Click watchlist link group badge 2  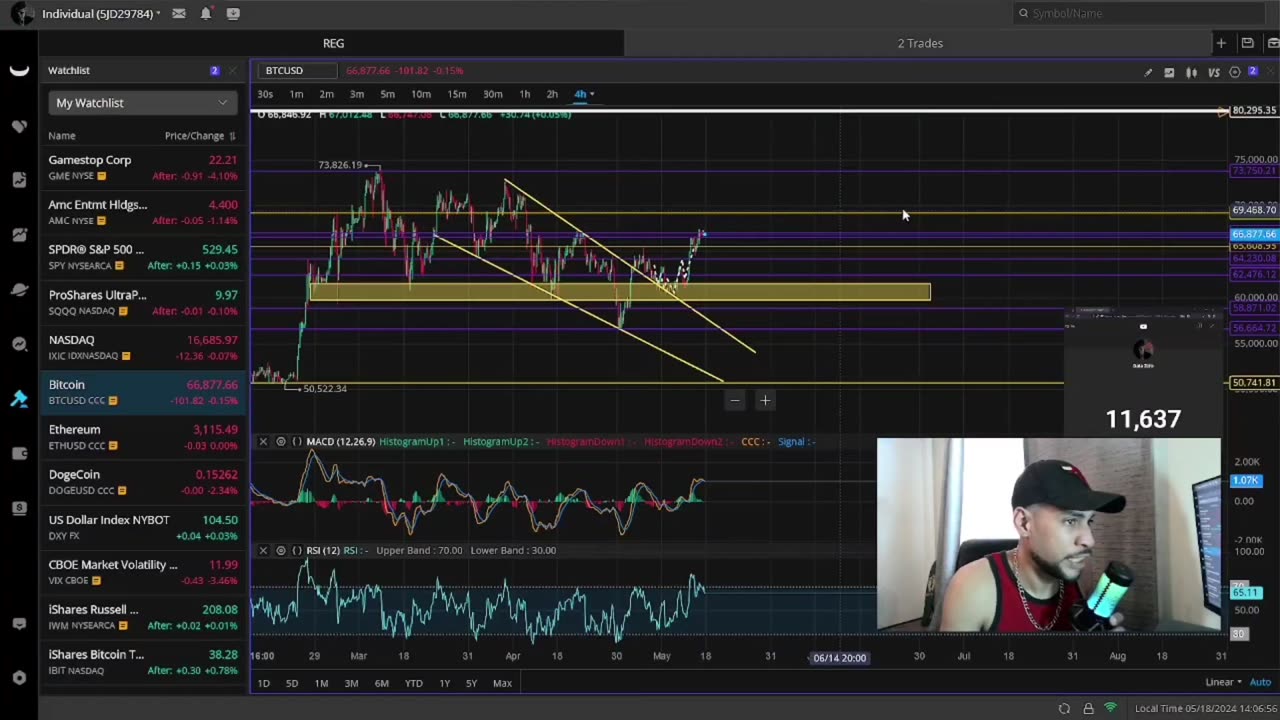(x=214, y=70)
